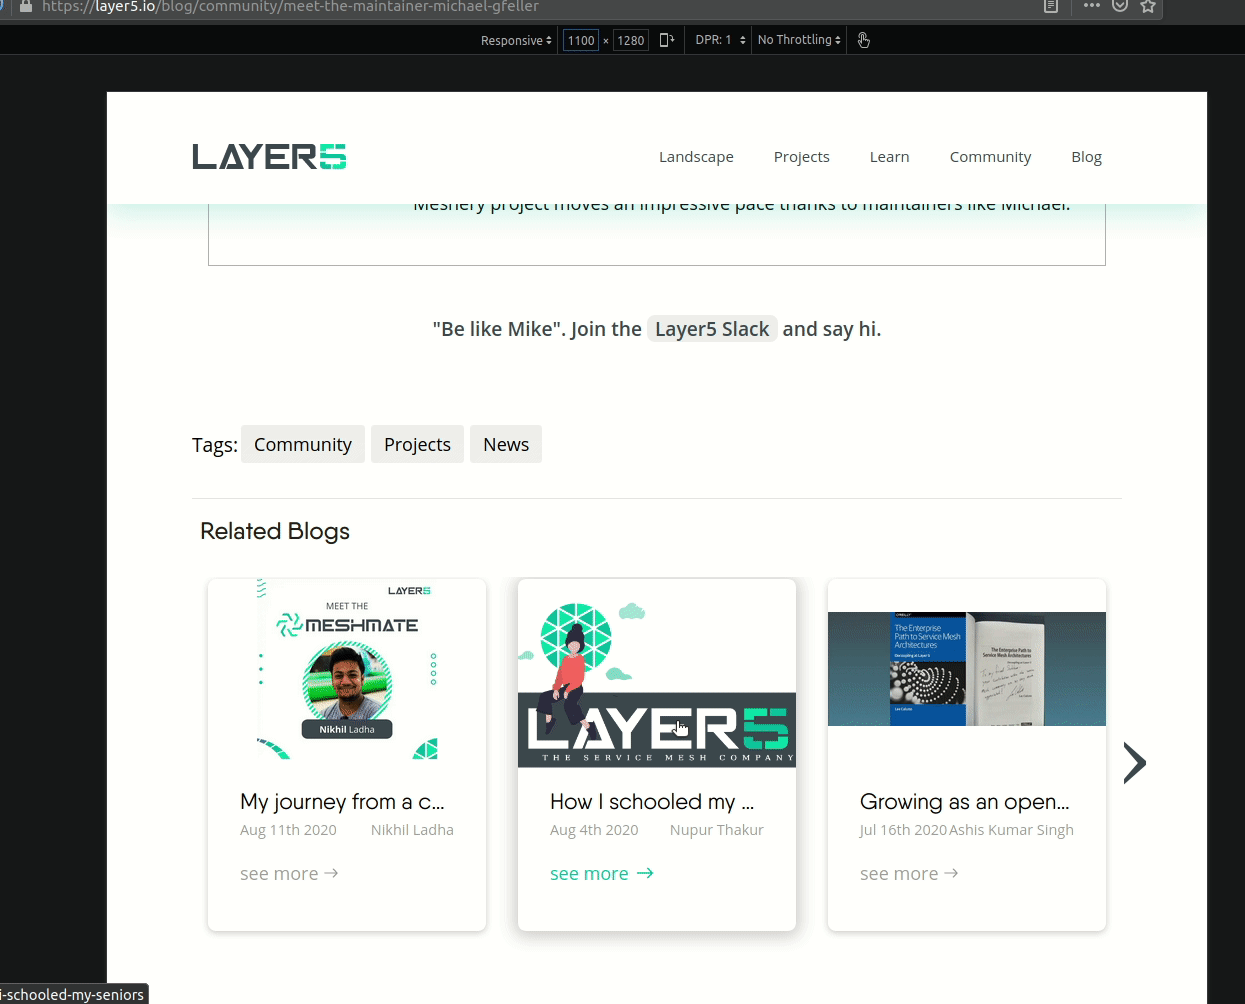Open the DPR dropdown
1245x1004 pixels.
[720, 40]
